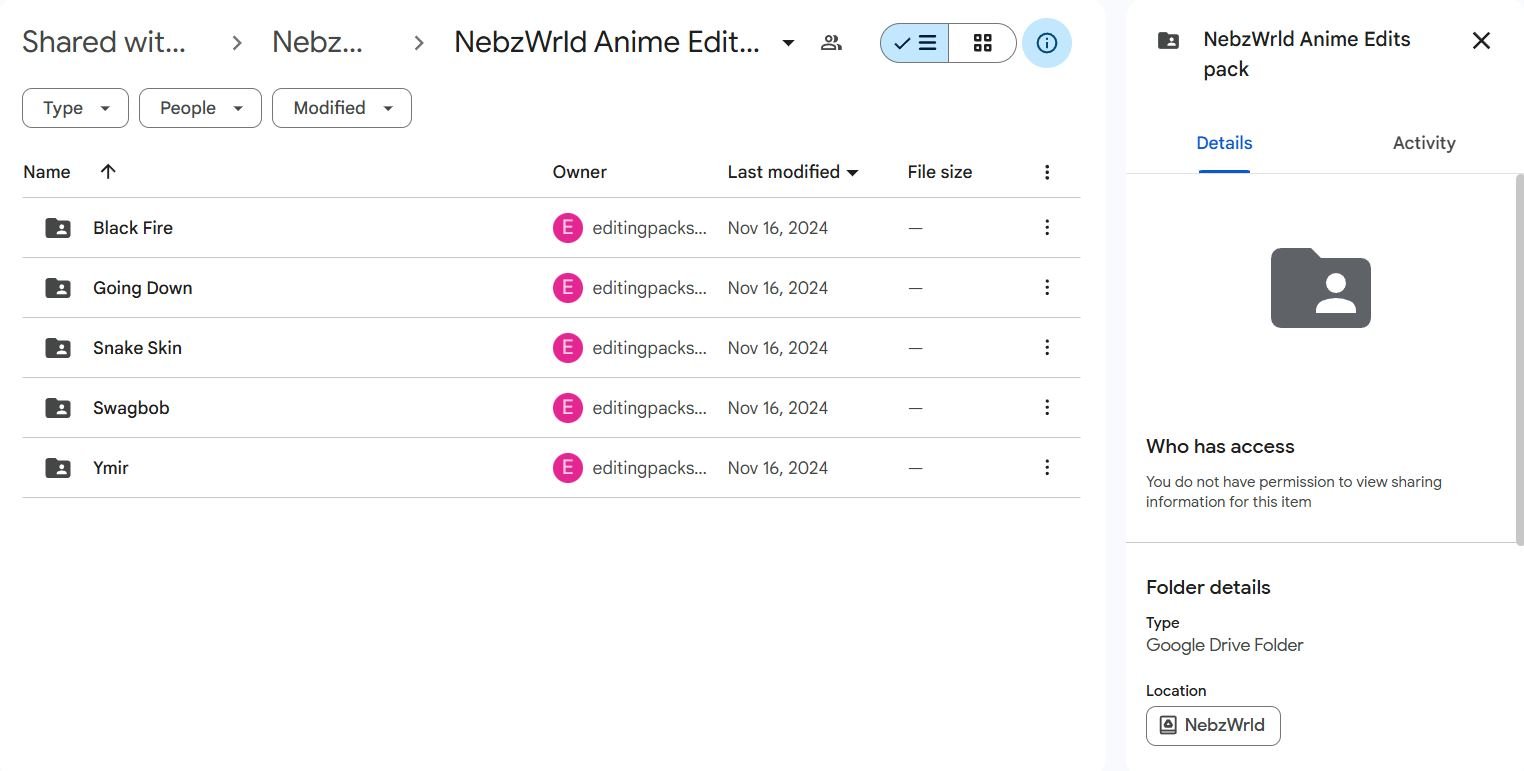Click editingpacks owner text in Going Down row

[x=649, y=288]
